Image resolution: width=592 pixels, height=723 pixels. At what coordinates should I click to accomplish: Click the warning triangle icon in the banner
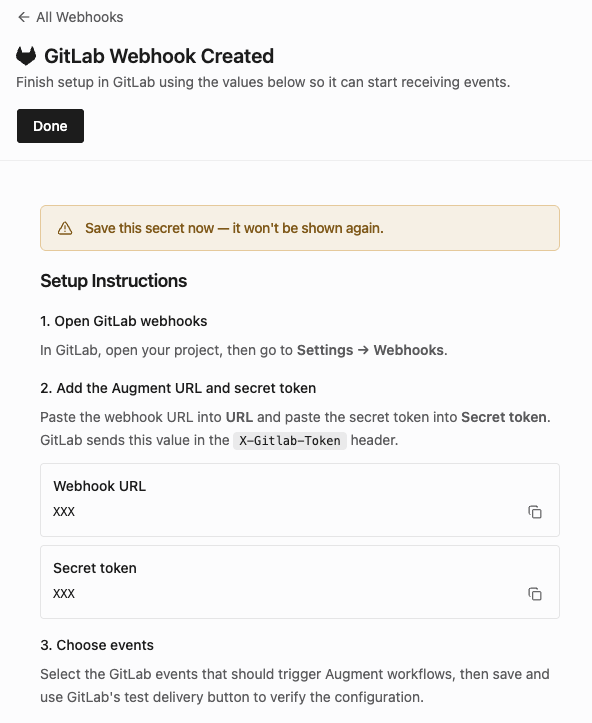point(65,228)
